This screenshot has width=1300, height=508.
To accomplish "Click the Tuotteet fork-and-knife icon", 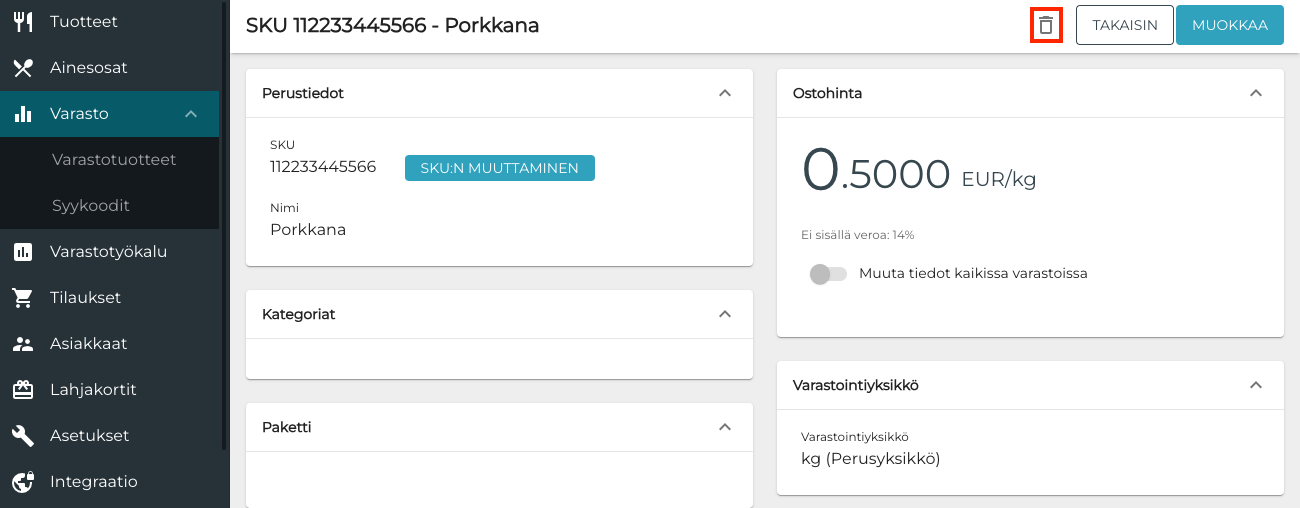I will point(23,22).
